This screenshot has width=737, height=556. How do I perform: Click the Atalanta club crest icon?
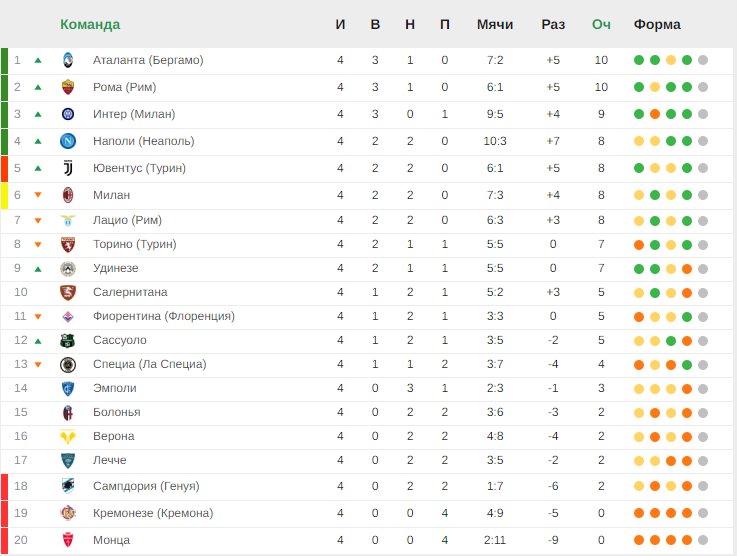(68, 60)
